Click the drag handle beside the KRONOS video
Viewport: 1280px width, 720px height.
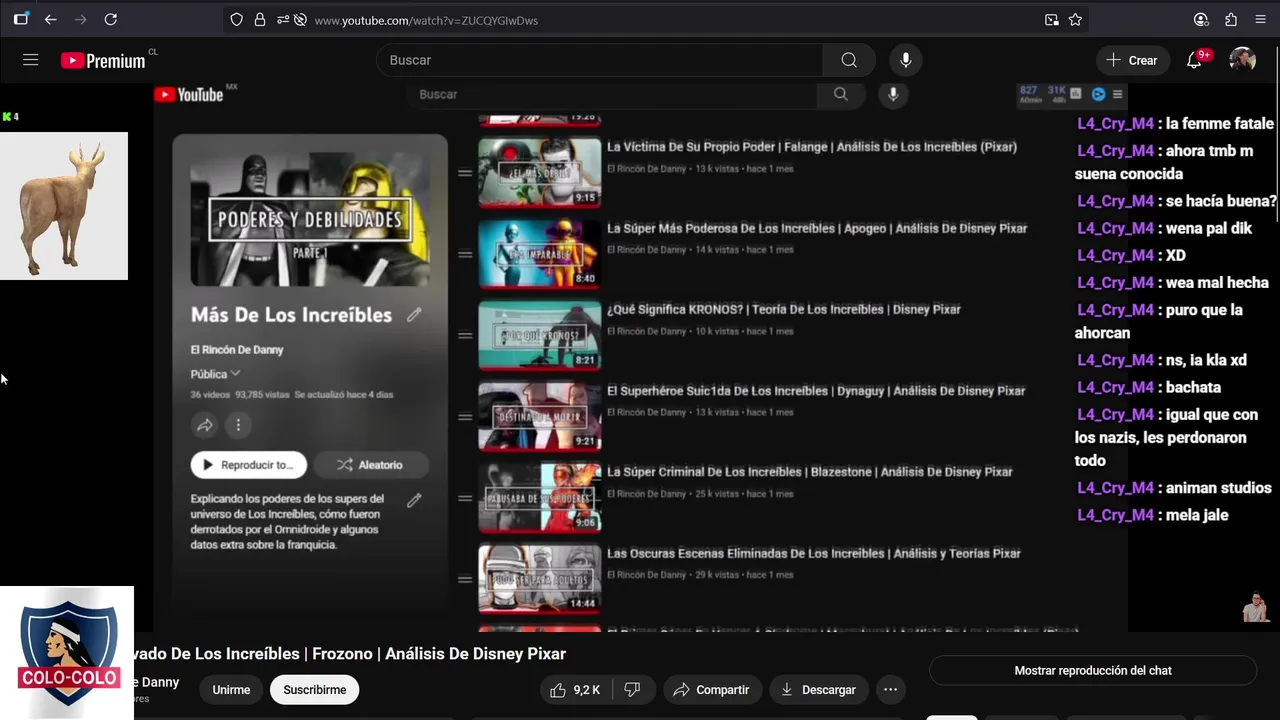[x=465, y=335]
